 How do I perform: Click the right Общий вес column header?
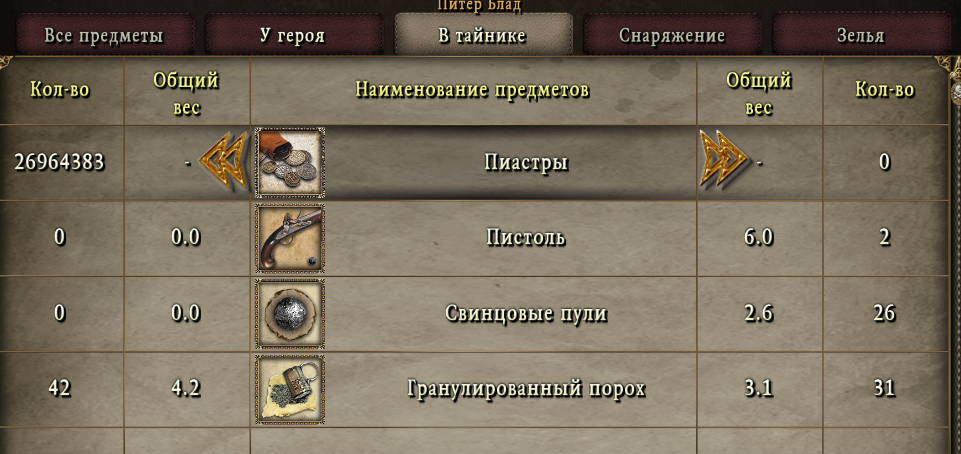759,94
